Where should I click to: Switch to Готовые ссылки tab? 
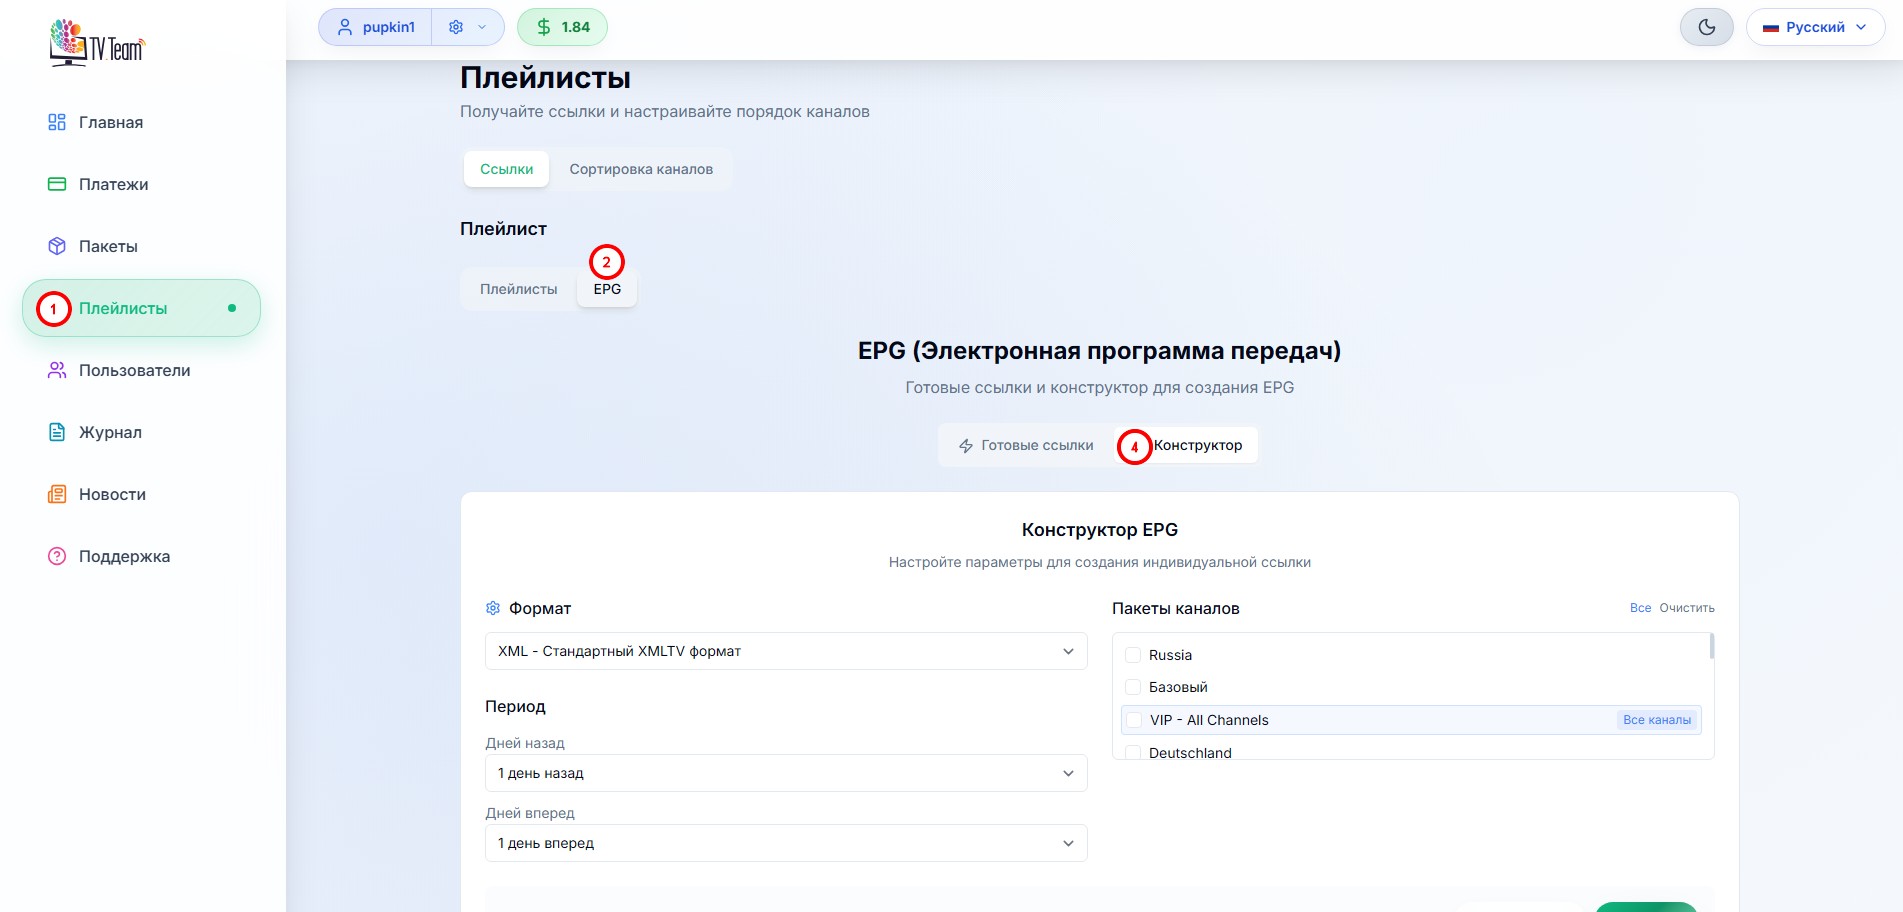(x=1026, y=445)
